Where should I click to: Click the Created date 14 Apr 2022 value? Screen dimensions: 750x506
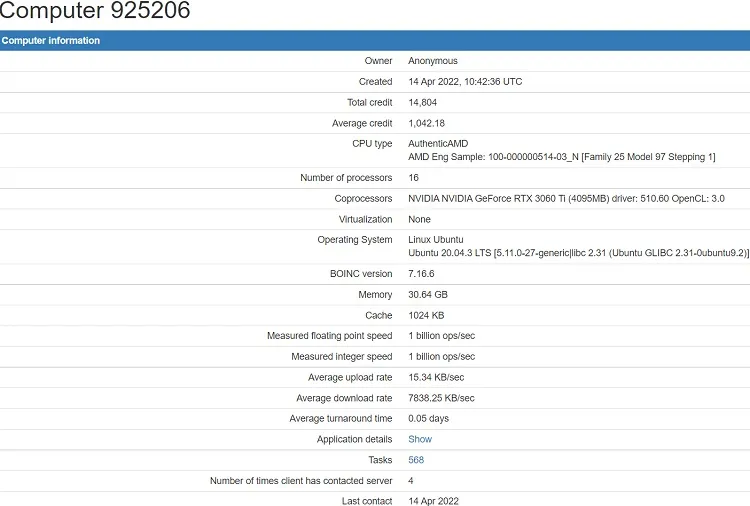pyautogui.click(x=465, y=82)
